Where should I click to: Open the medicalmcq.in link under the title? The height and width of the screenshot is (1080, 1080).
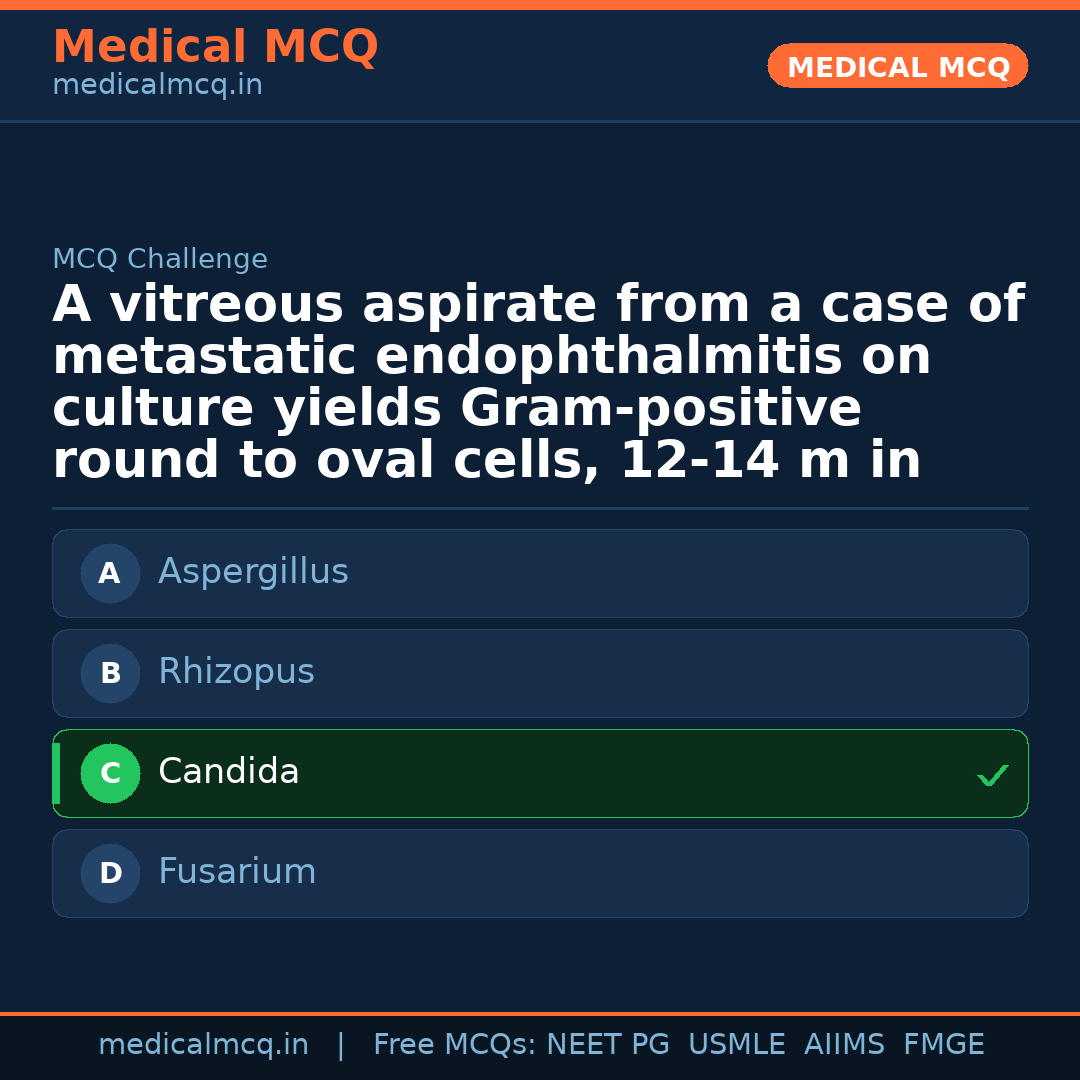click(157, 85)
